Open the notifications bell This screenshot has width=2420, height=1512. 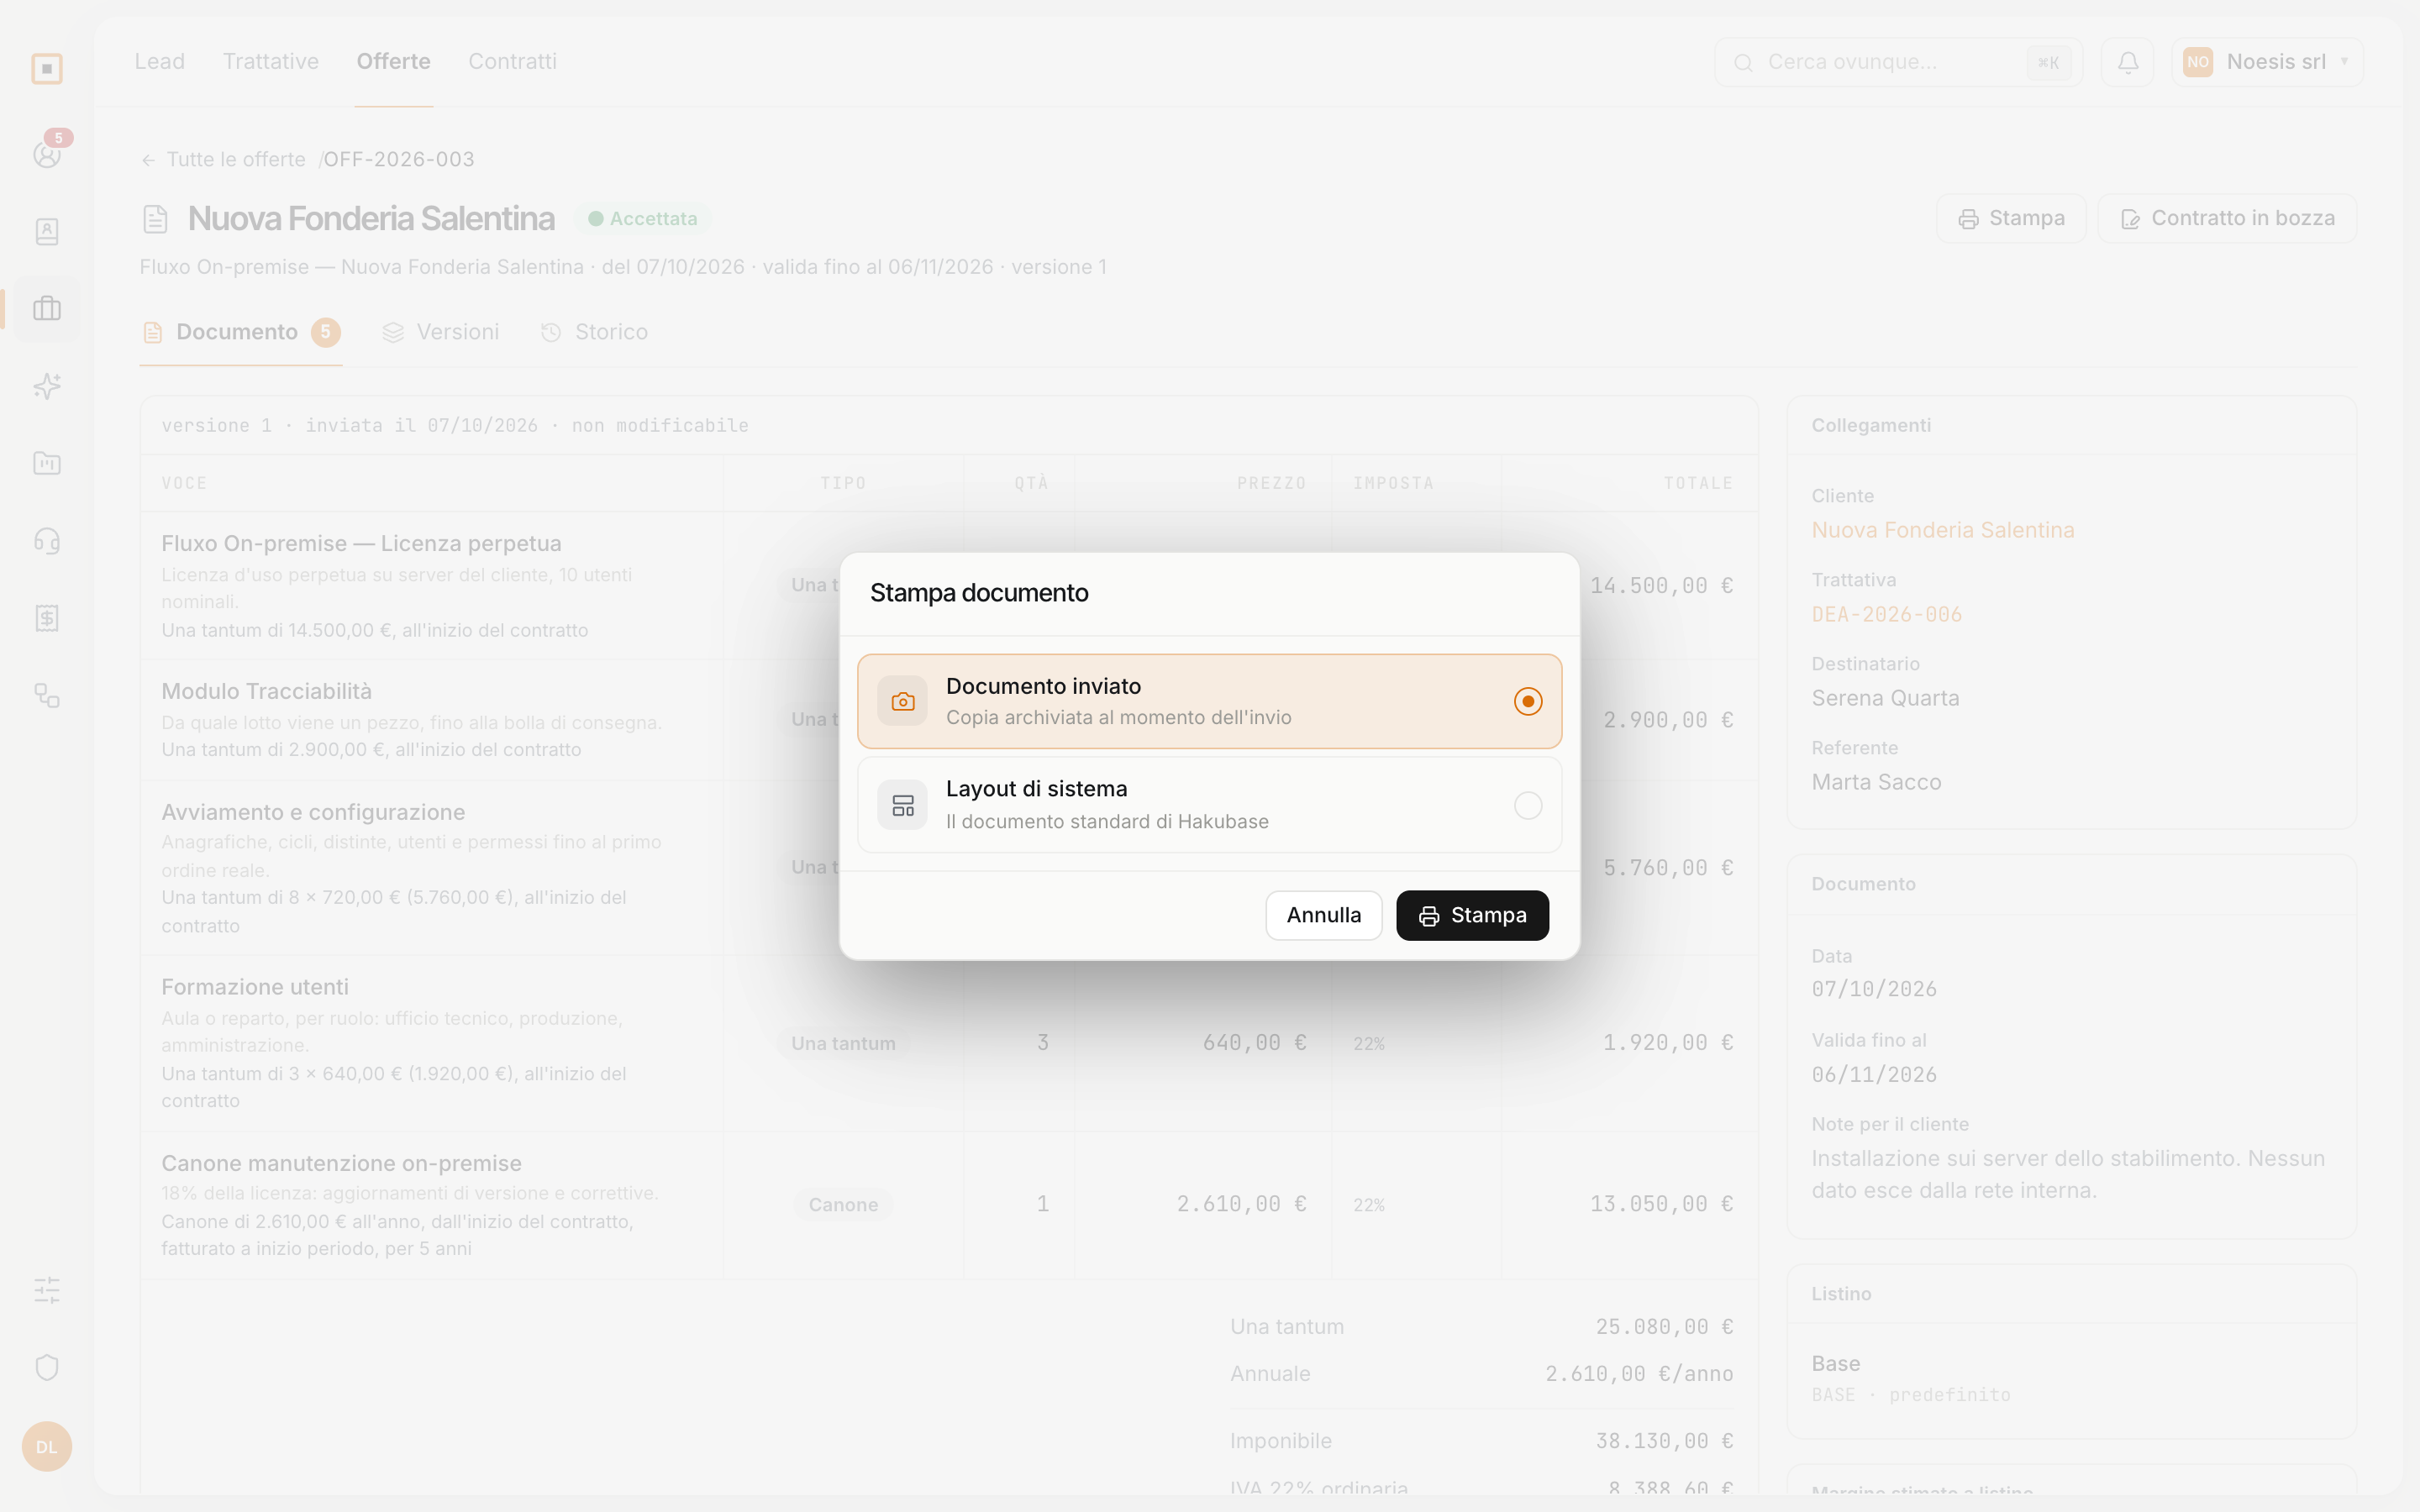coord(2127,62)
